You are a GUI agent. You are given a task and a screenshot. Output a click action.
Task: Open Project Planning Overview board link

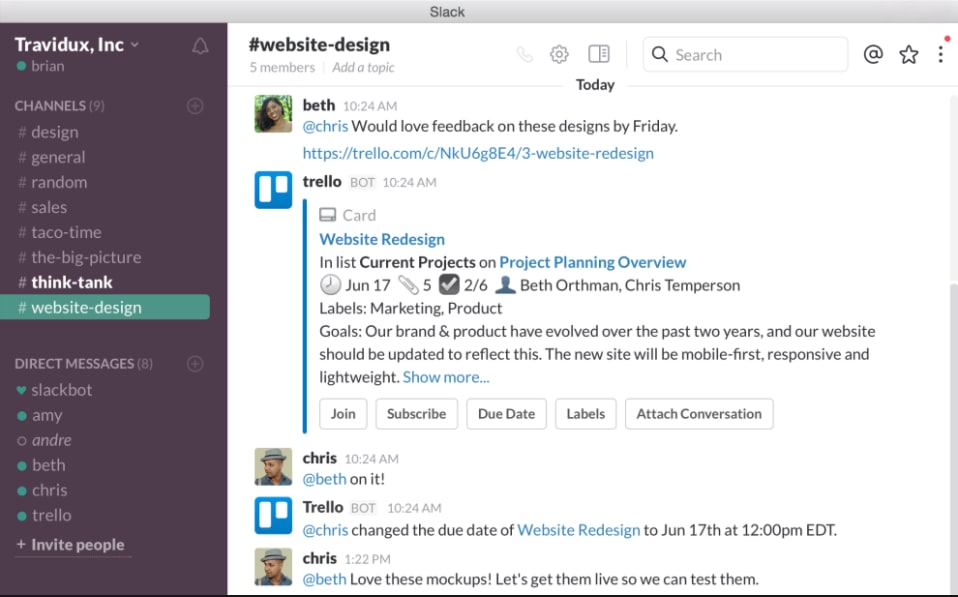tap(593, 262)
